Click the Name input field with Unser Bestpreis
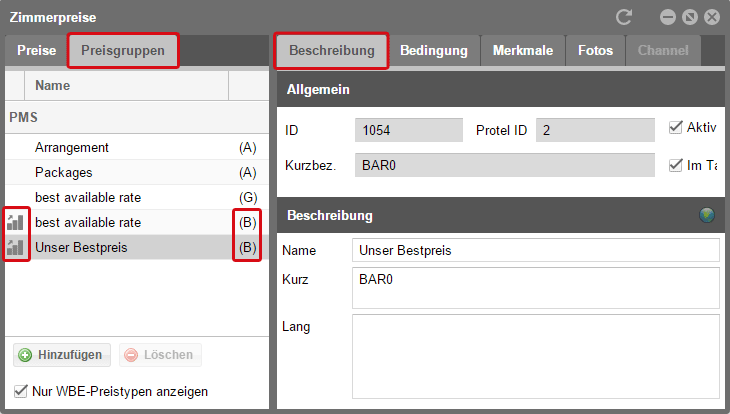 (535, 250)
